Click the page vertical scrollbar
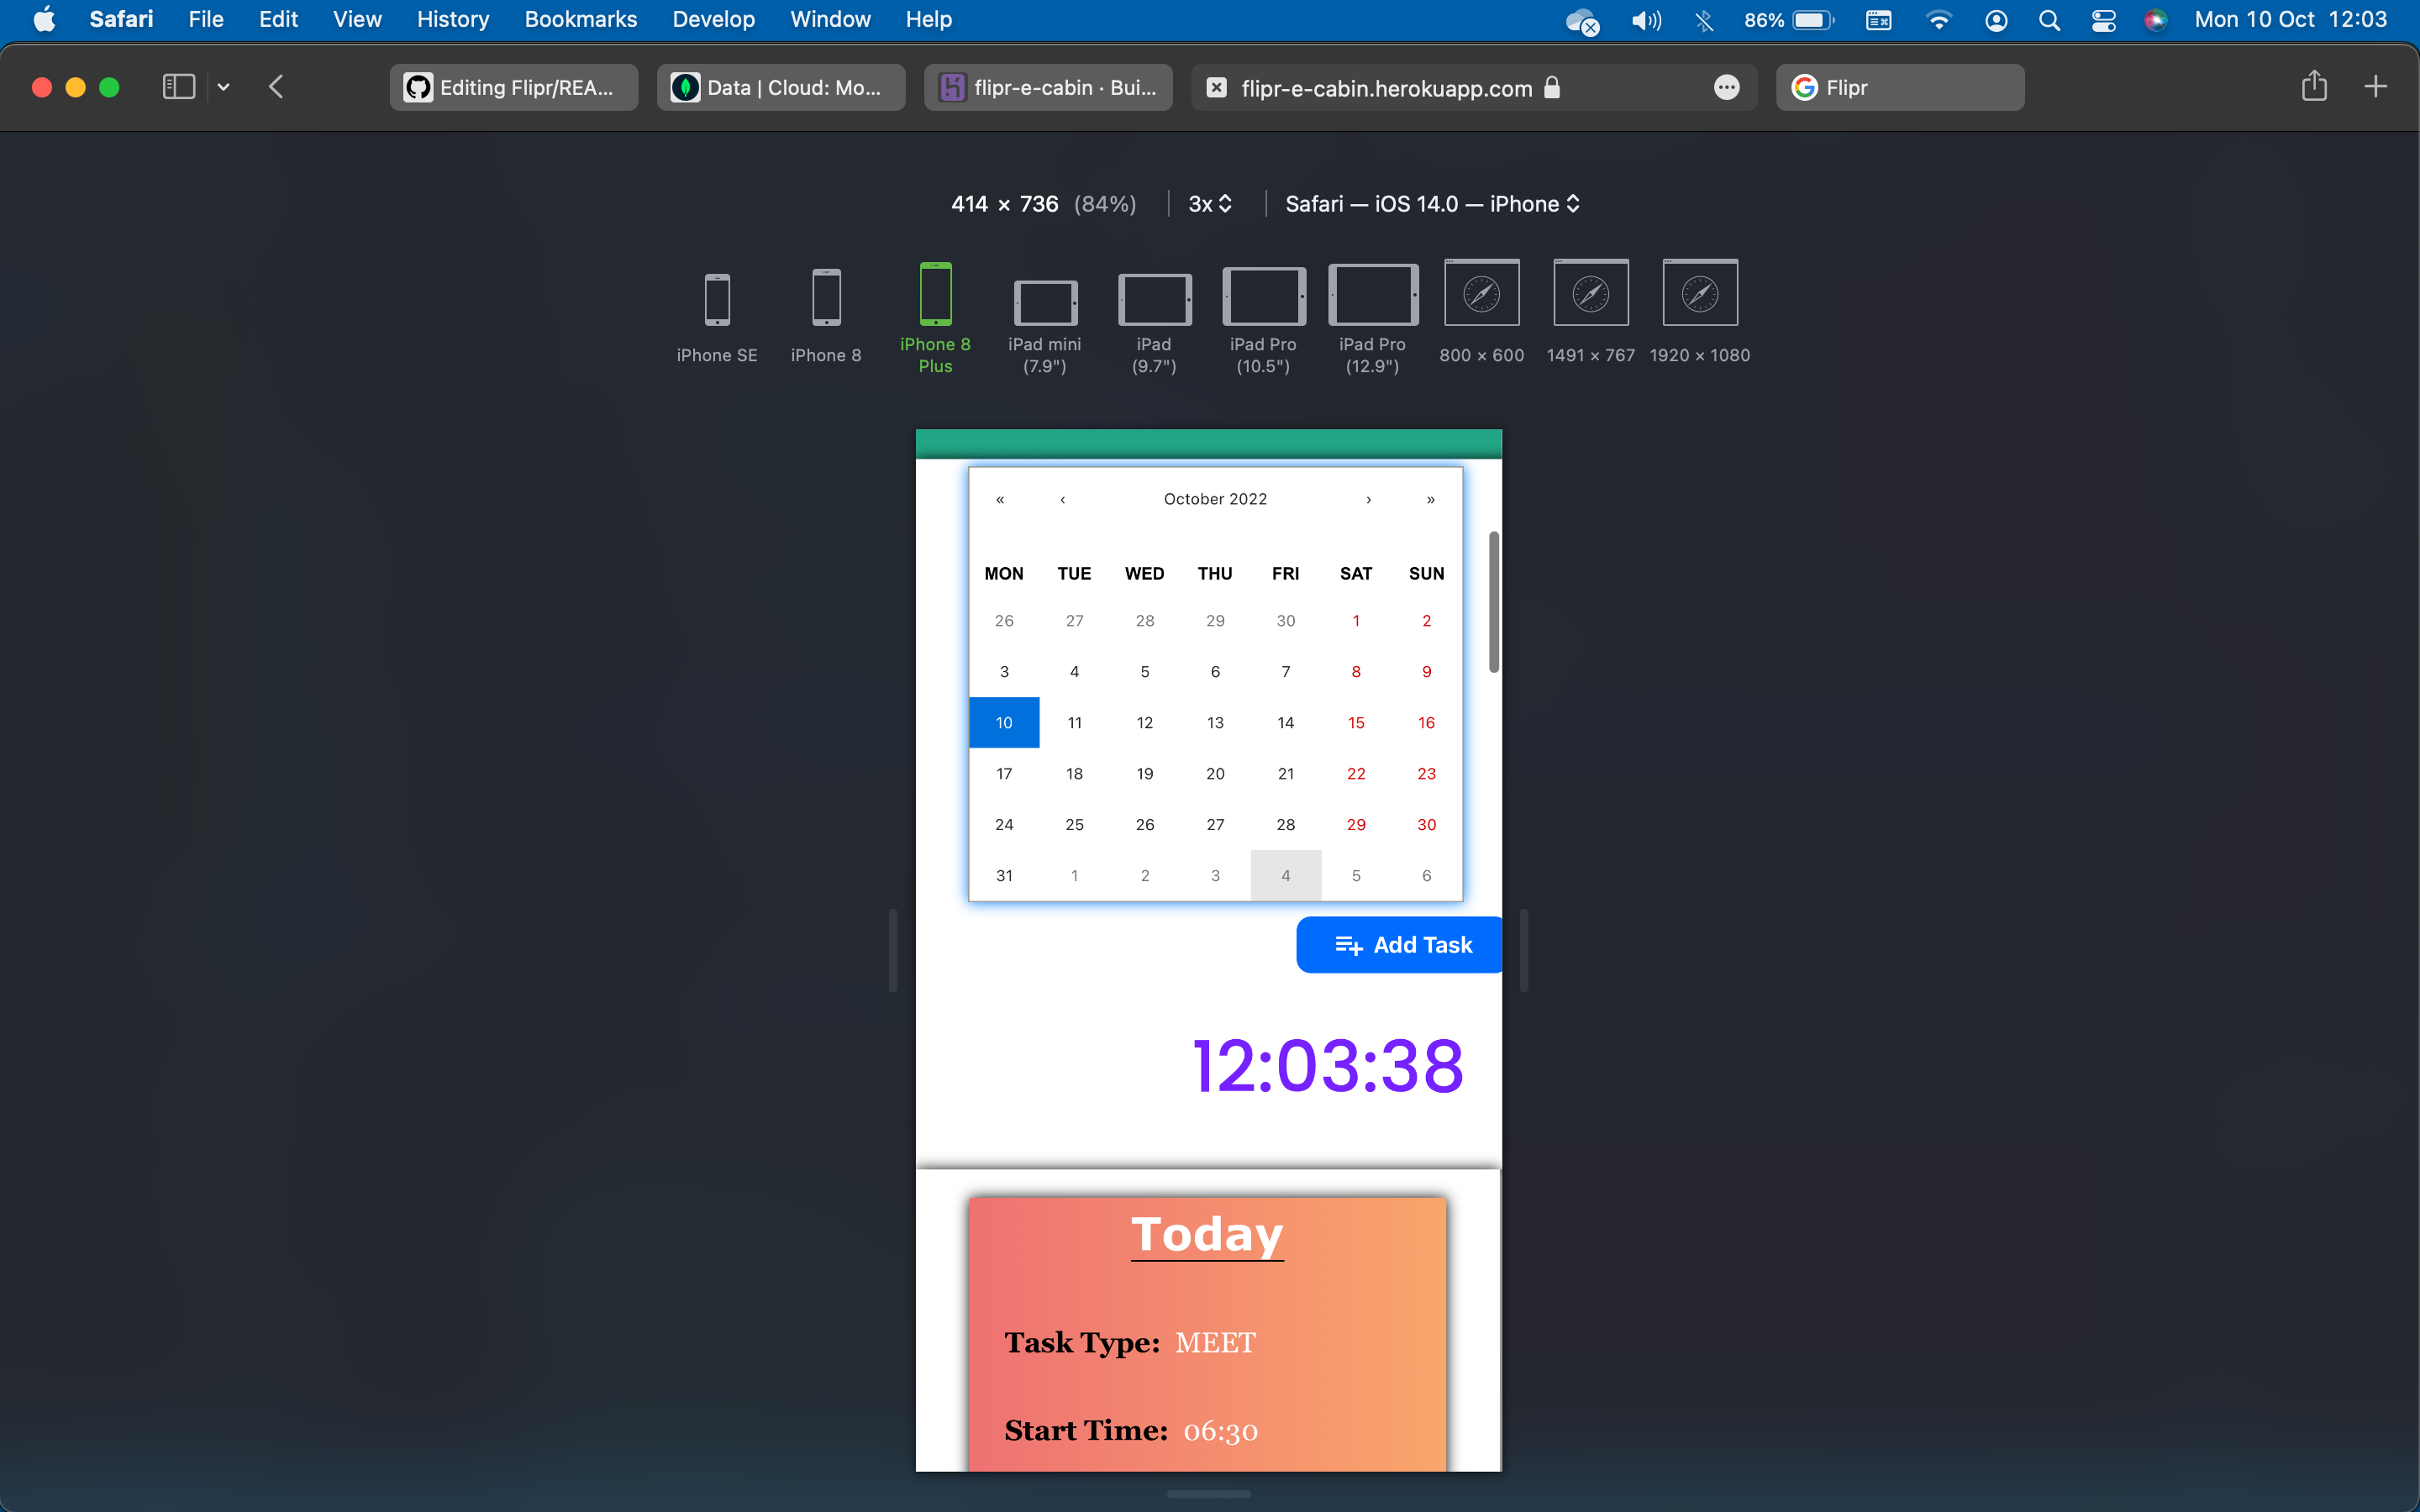 (x=1493, y=602)
